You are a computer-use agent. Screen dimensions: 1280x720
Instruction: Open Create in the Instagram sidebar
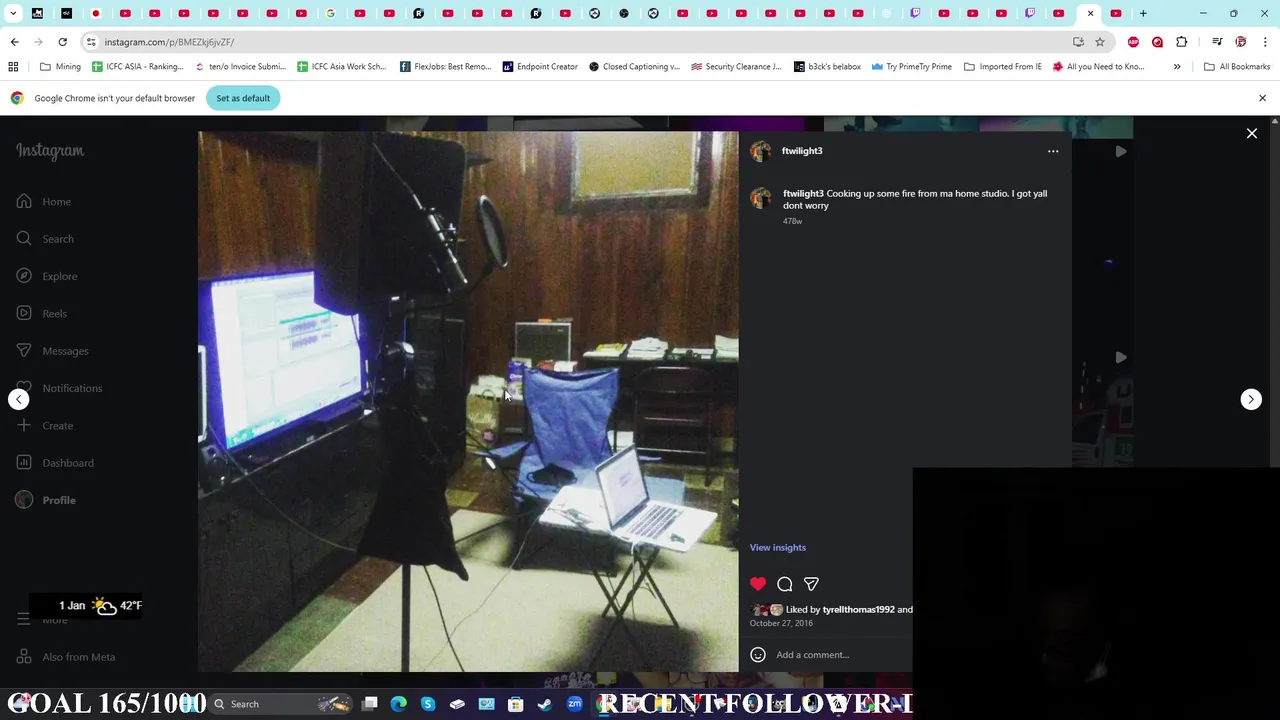(45, 426)
